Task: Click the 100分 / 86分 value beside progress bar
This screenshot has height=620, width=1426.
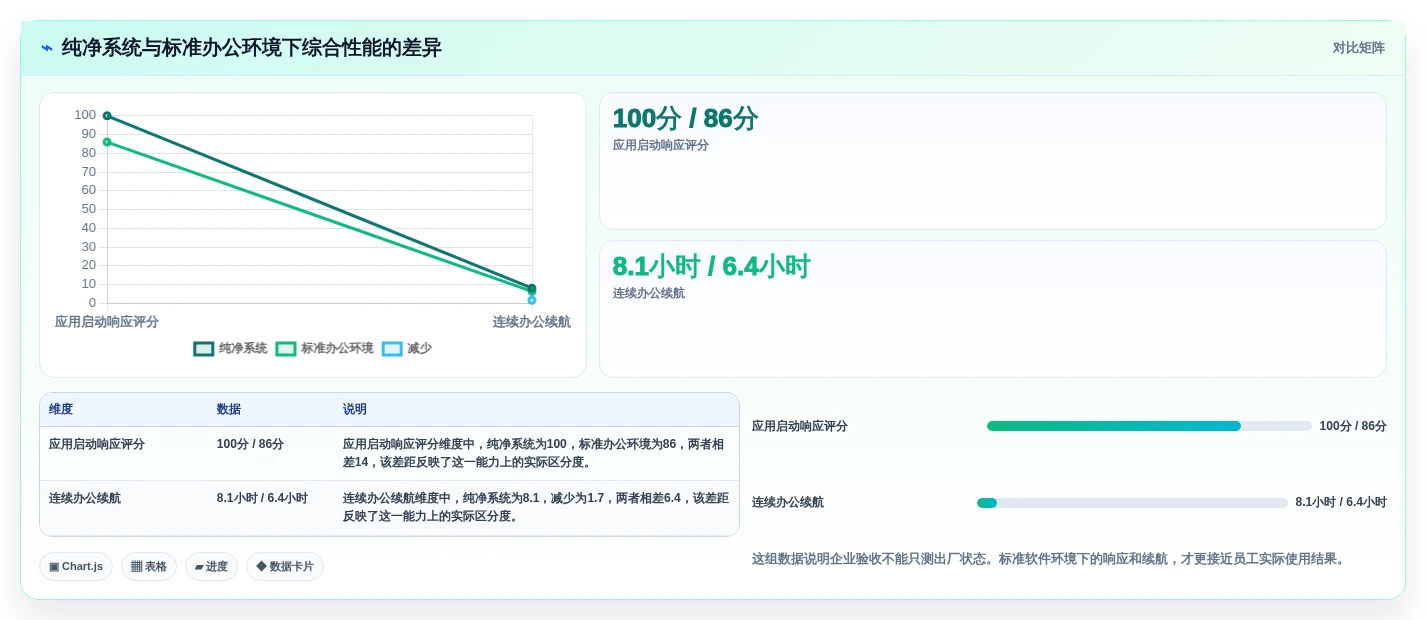Action: click(1353, 426)
